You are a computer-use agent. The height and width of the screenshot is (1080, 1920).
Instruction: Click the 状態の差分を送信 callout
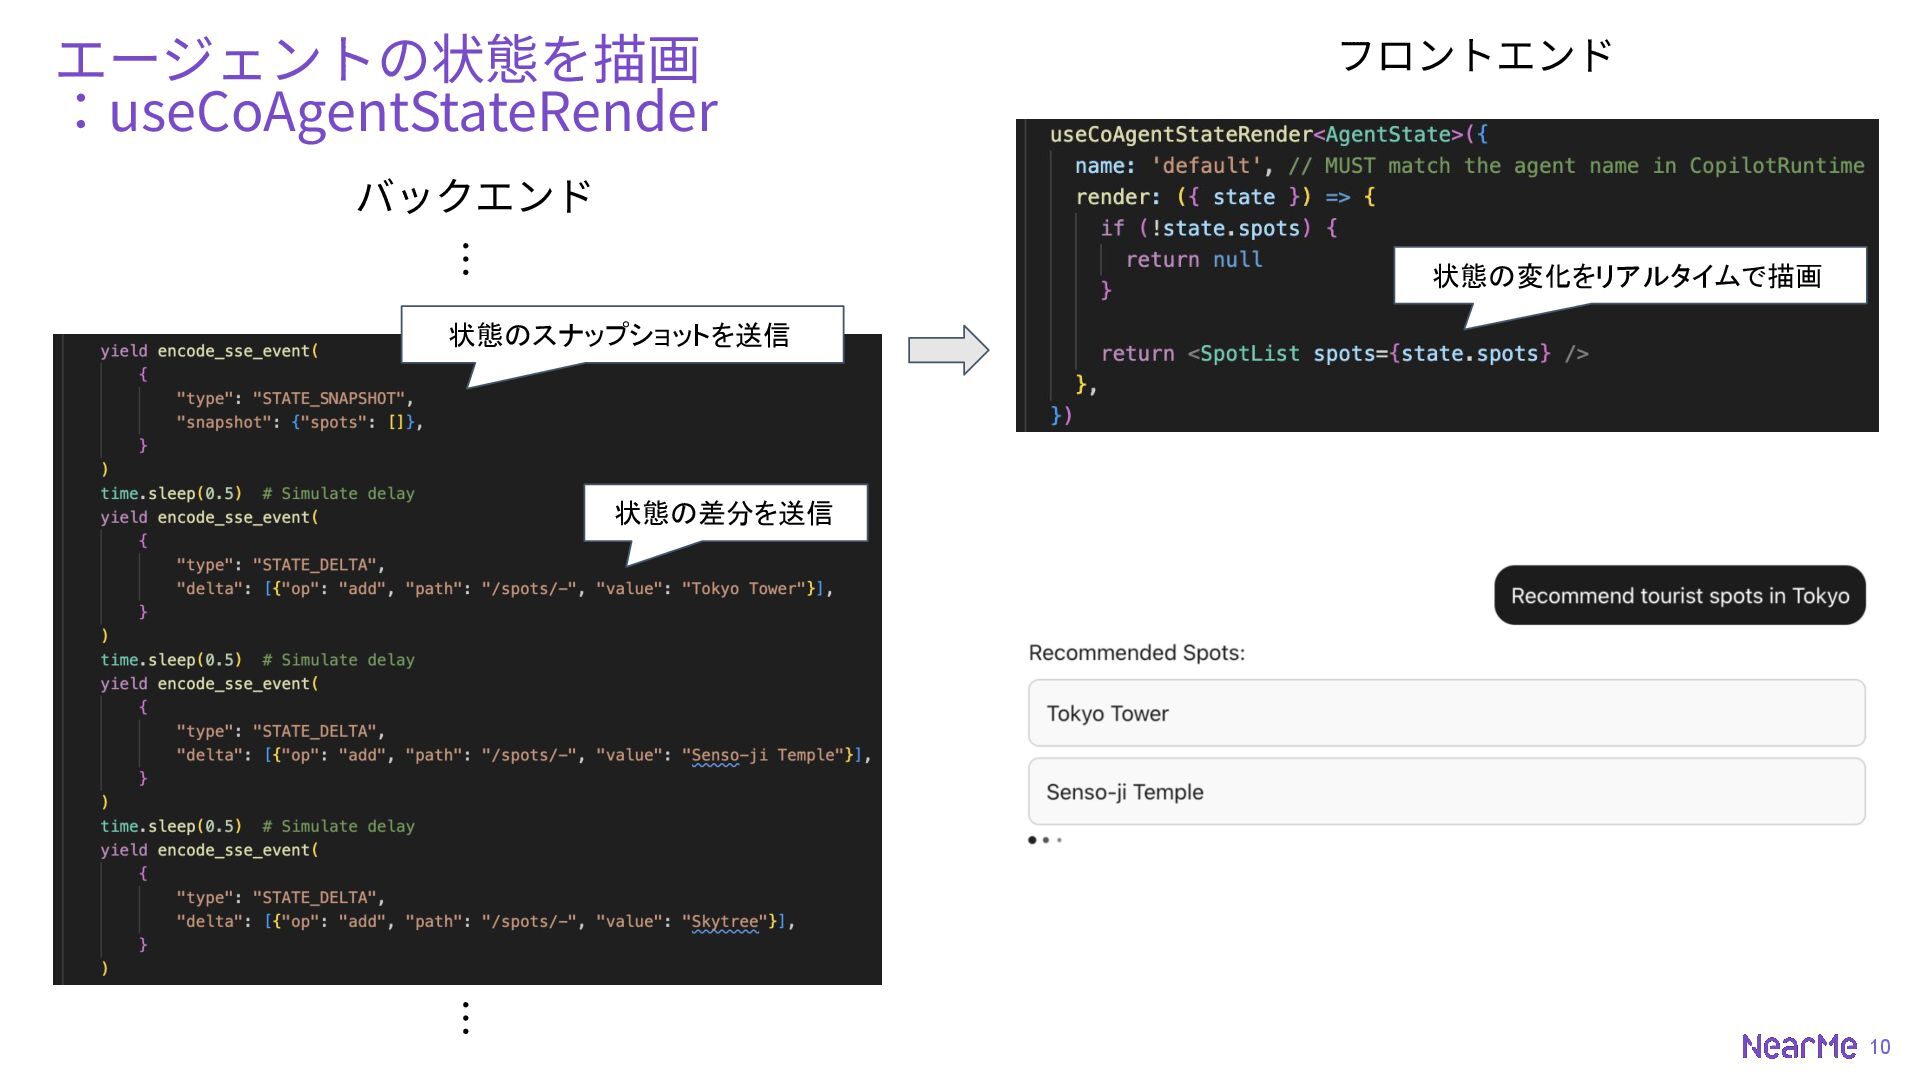pyautogui.click(x=724, y=513)
